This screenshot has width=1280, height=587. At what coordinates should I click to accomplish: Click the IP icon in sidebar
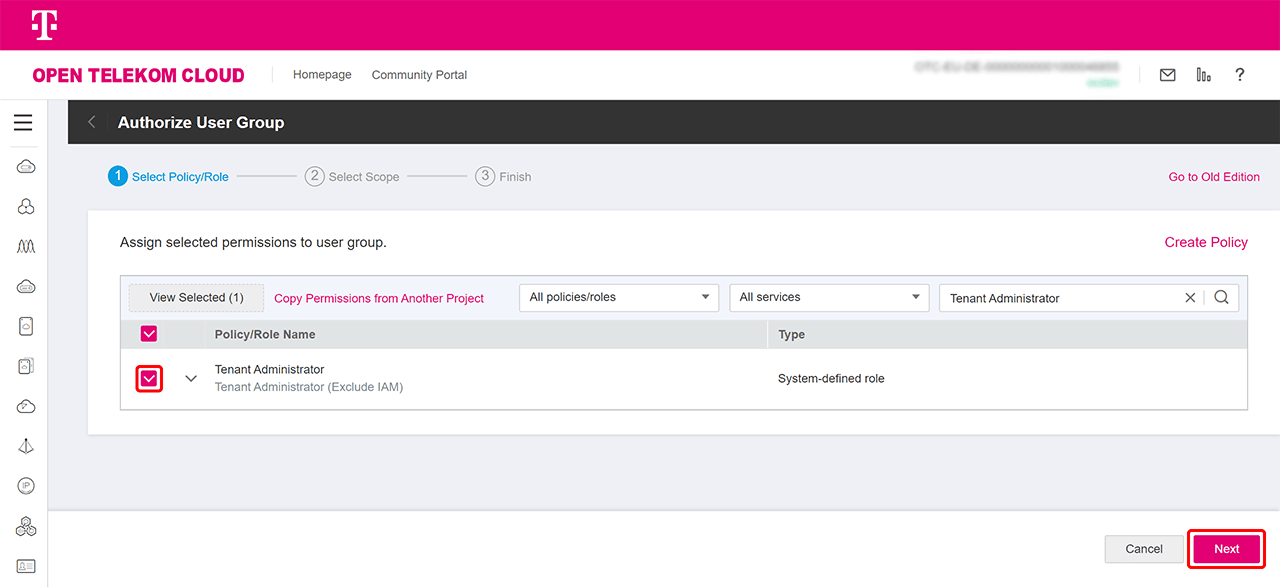26,486
